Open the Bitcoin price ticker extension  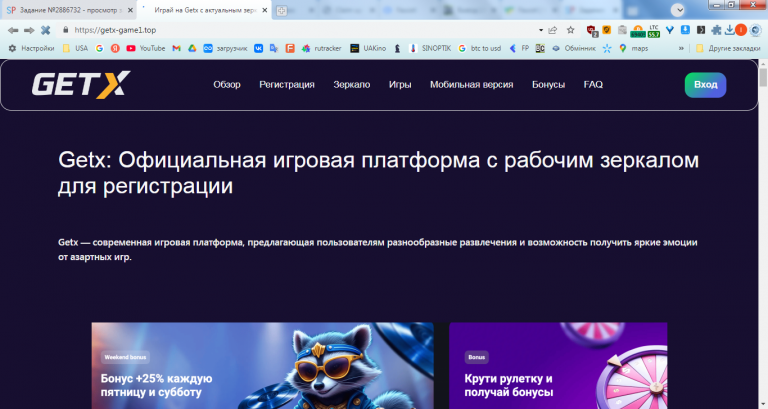(x=638, y=31)
